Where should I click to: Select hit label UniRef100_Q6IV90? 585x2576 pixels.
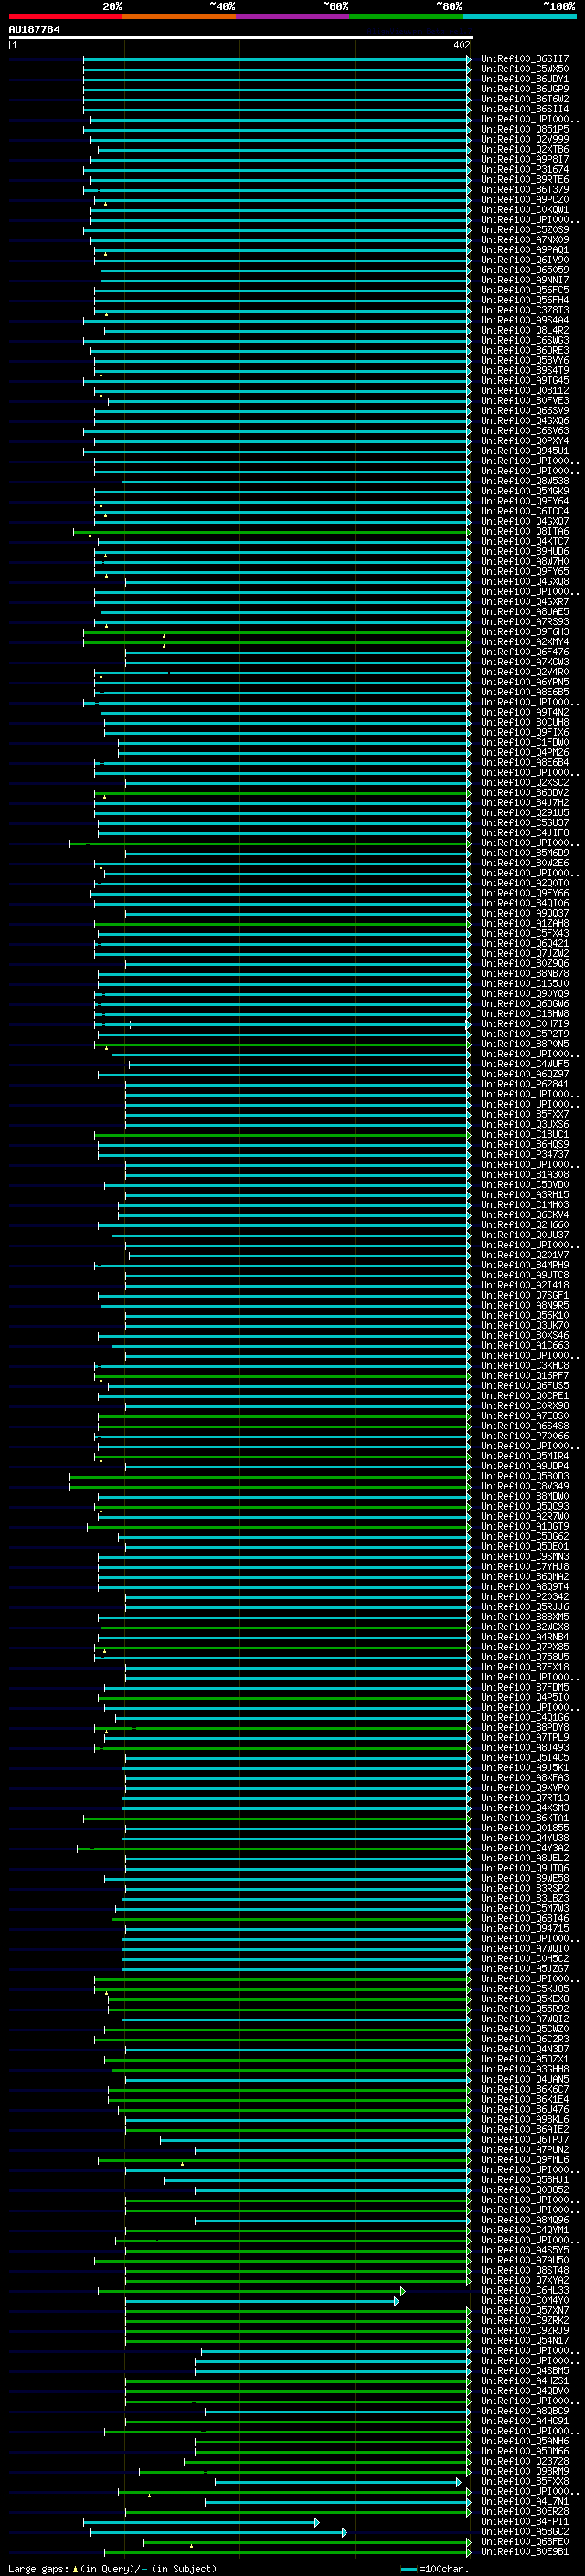(x=524, y=260)
